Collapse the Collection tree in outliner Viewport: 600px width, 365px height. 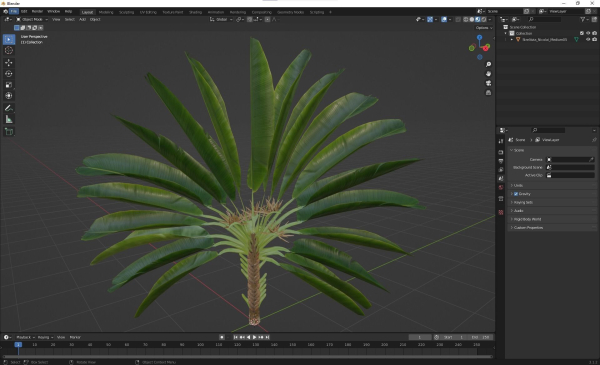[x=506, y=33]
